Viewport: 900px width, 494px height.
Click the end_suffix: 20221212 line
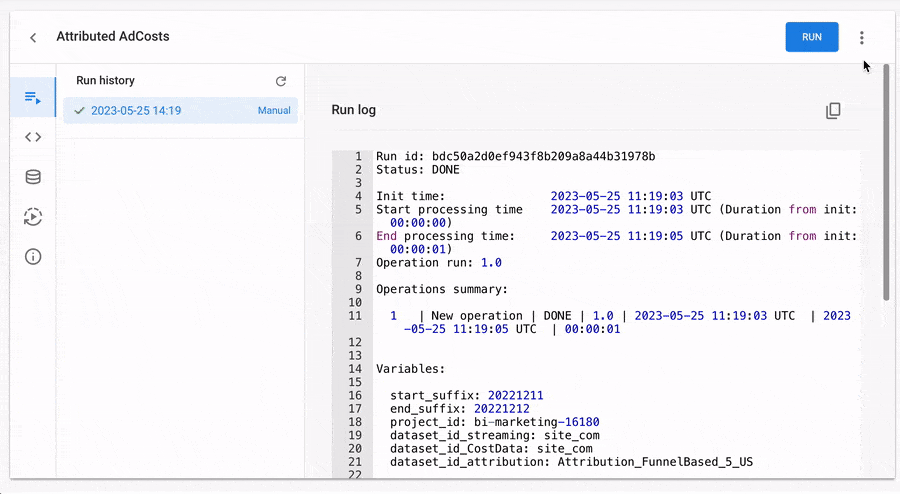(460, 409)
